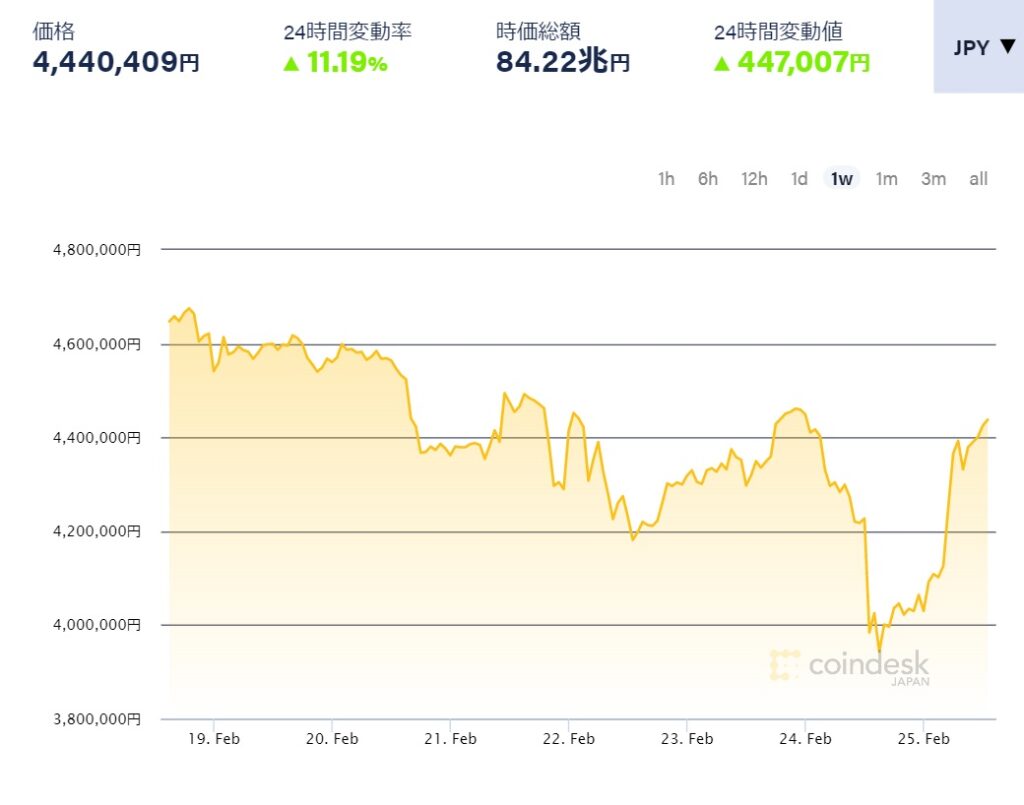Click the 11.19% change rate value
This screenshot has height=805, width=1024.
pyautogui.click(x=347, y=63)
